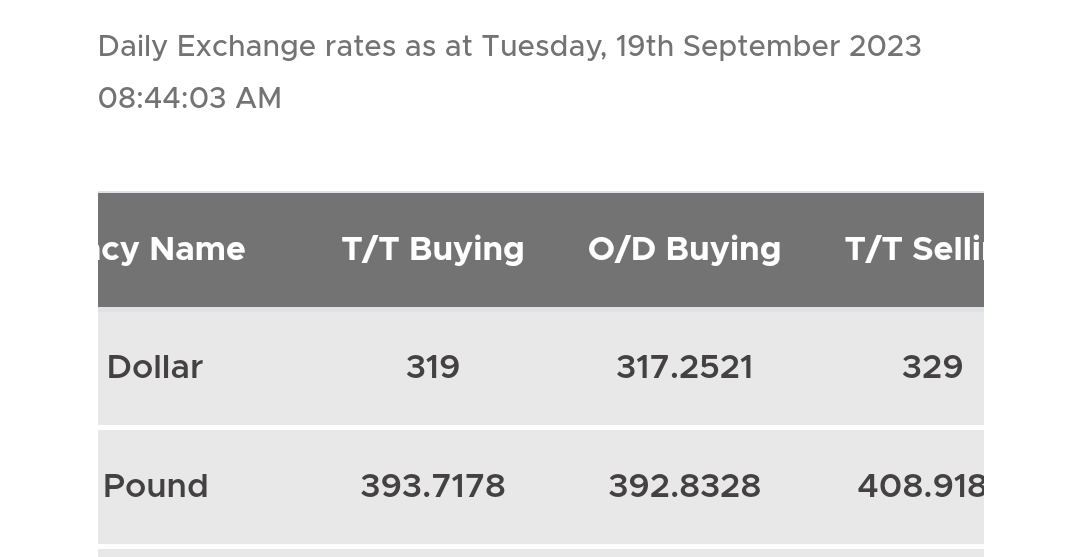Select the T/T Buying column header
The width and height of the screenshot is (1080, 557).
point(433,249)
